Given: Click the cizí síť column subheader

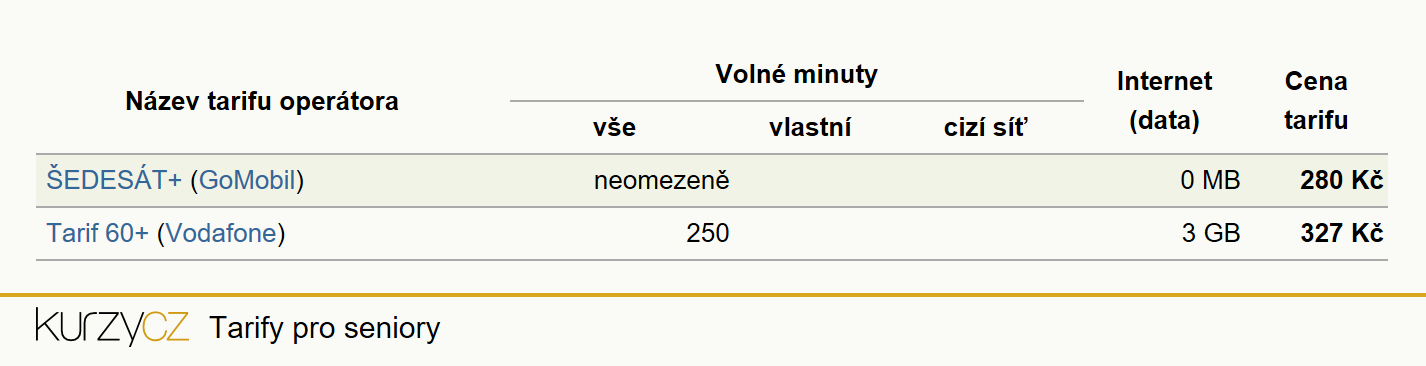Looking at the screenshot, I should tap(985, 128).
